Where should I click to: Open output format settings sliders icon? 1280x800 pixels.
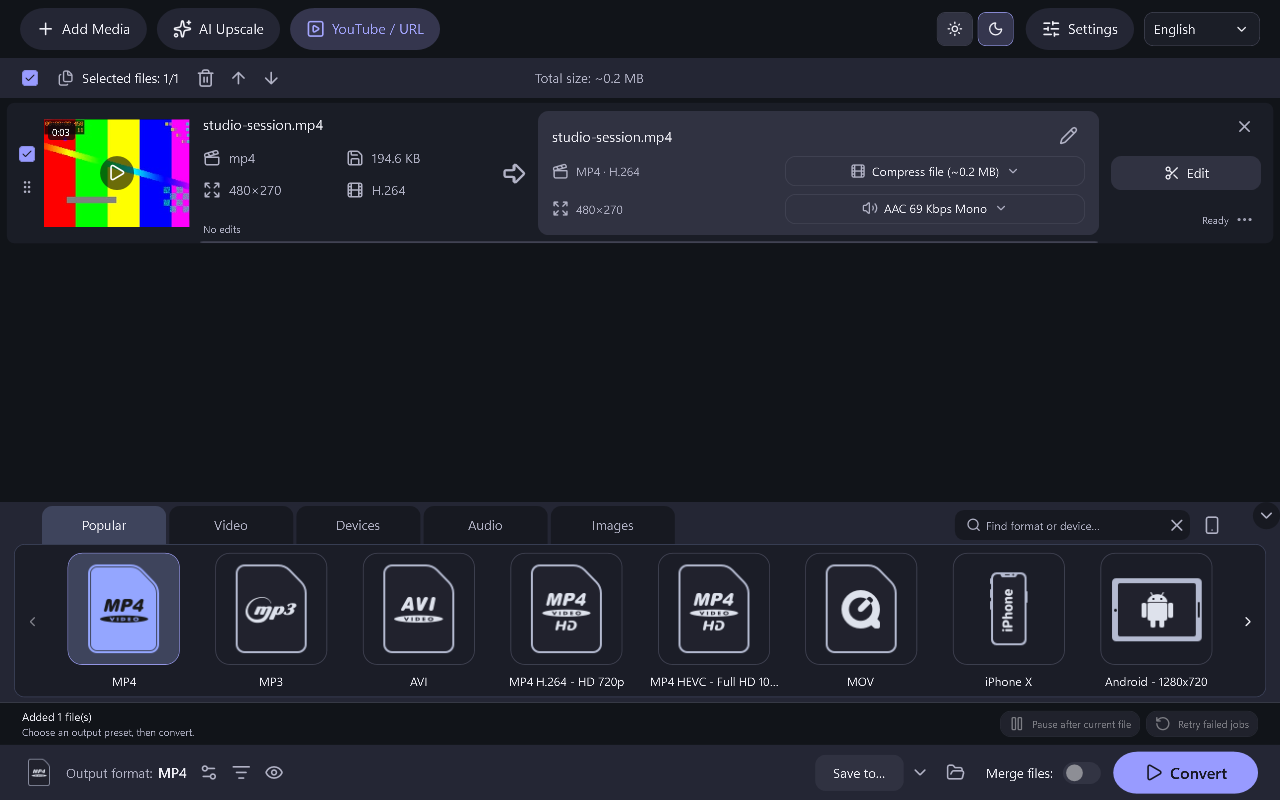pyautogui.click(x=208, y=773)
